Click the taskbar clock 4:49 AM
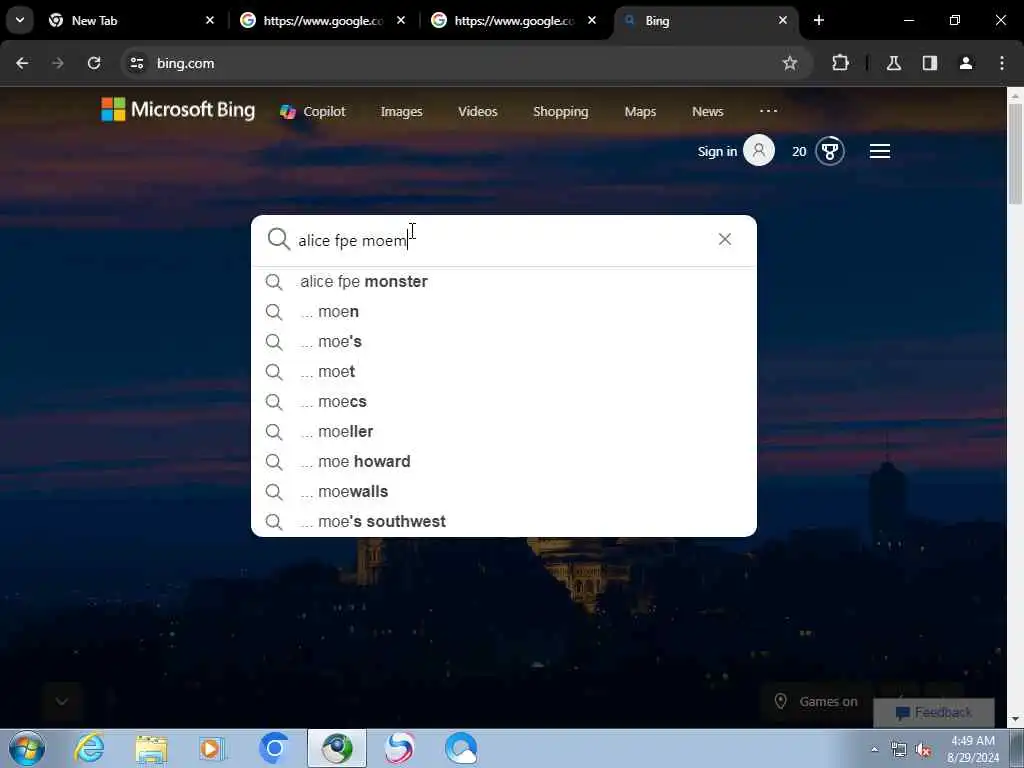Screen dimensions: 1024x768 click(x=972, y=749)
